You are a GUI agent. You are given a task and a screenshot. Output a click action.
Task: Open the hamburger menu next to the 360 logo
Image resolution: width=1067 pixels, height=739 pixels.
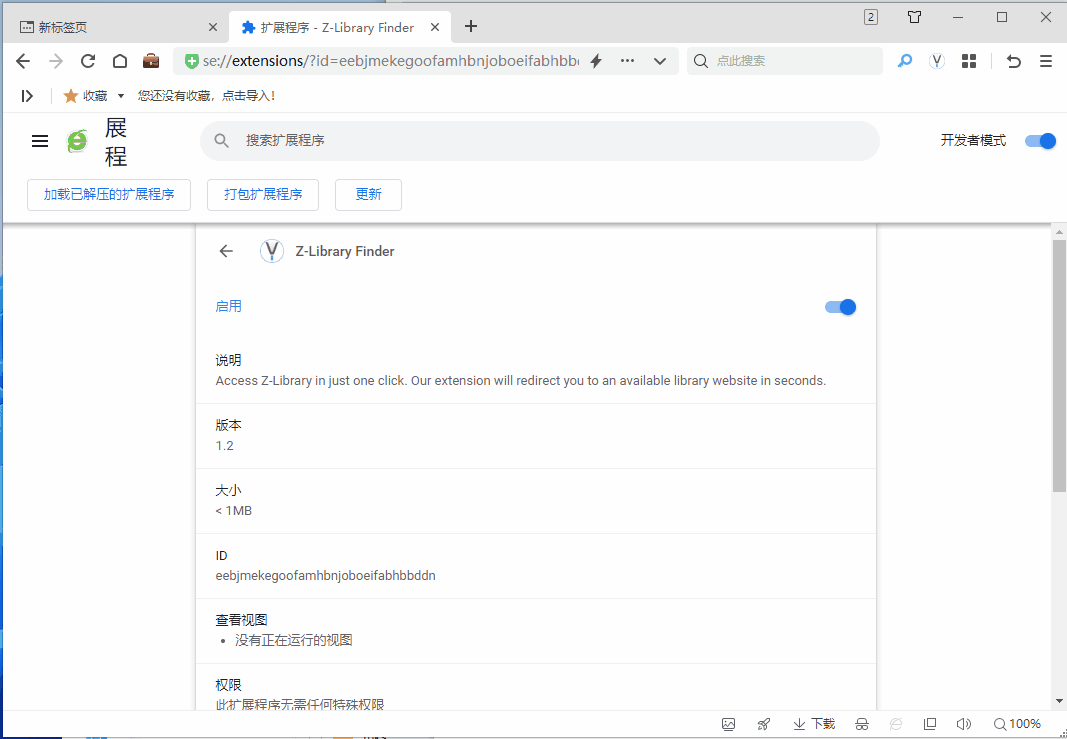40,141
